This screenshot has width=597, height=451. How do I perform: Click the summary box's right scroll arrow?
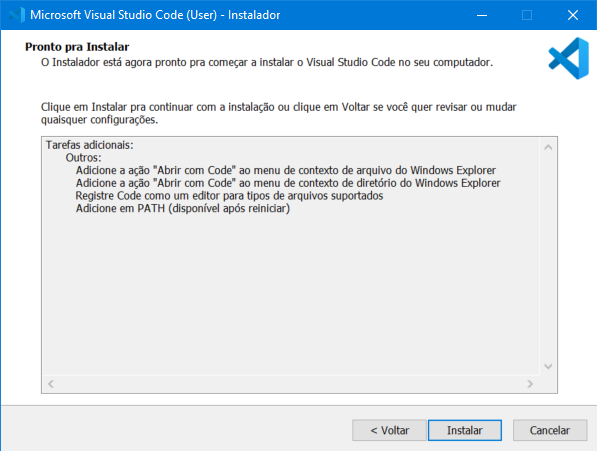point(530,384)
